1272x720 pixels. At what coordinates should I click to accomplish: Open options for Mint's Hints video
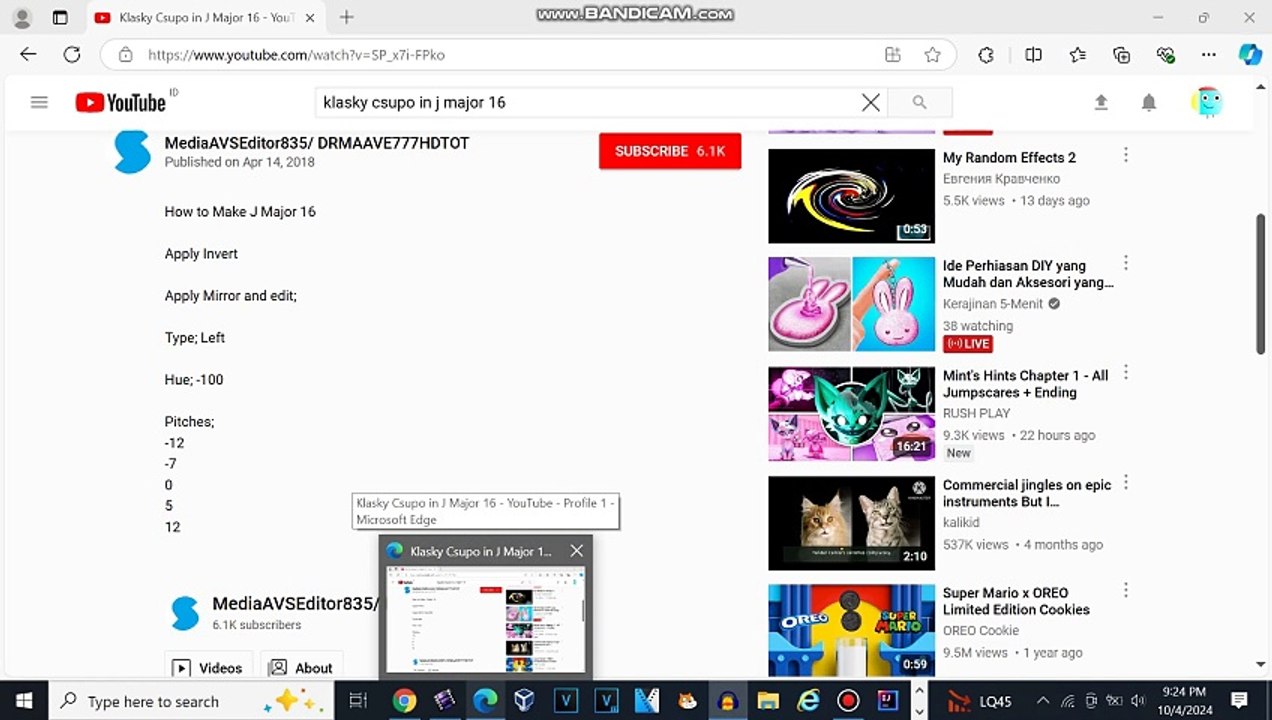click(1126, 373)
